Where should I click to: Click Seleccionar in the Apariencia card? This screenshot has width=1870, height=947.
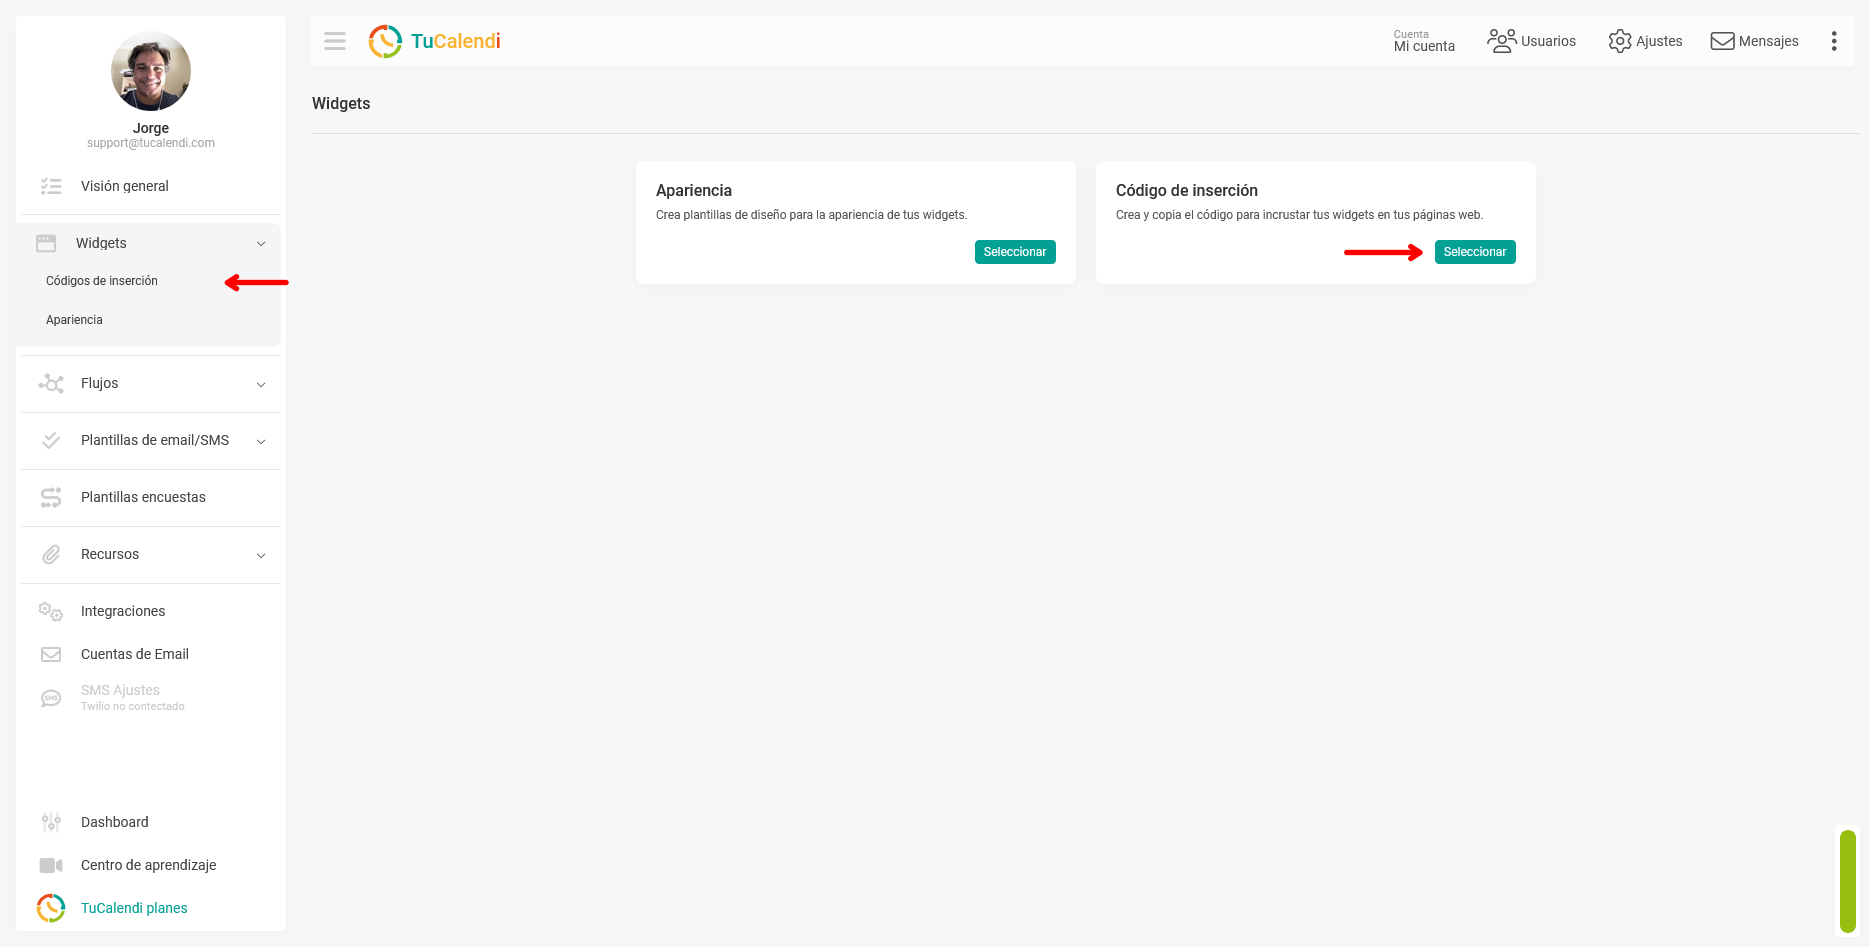(x=1015, y=252)
